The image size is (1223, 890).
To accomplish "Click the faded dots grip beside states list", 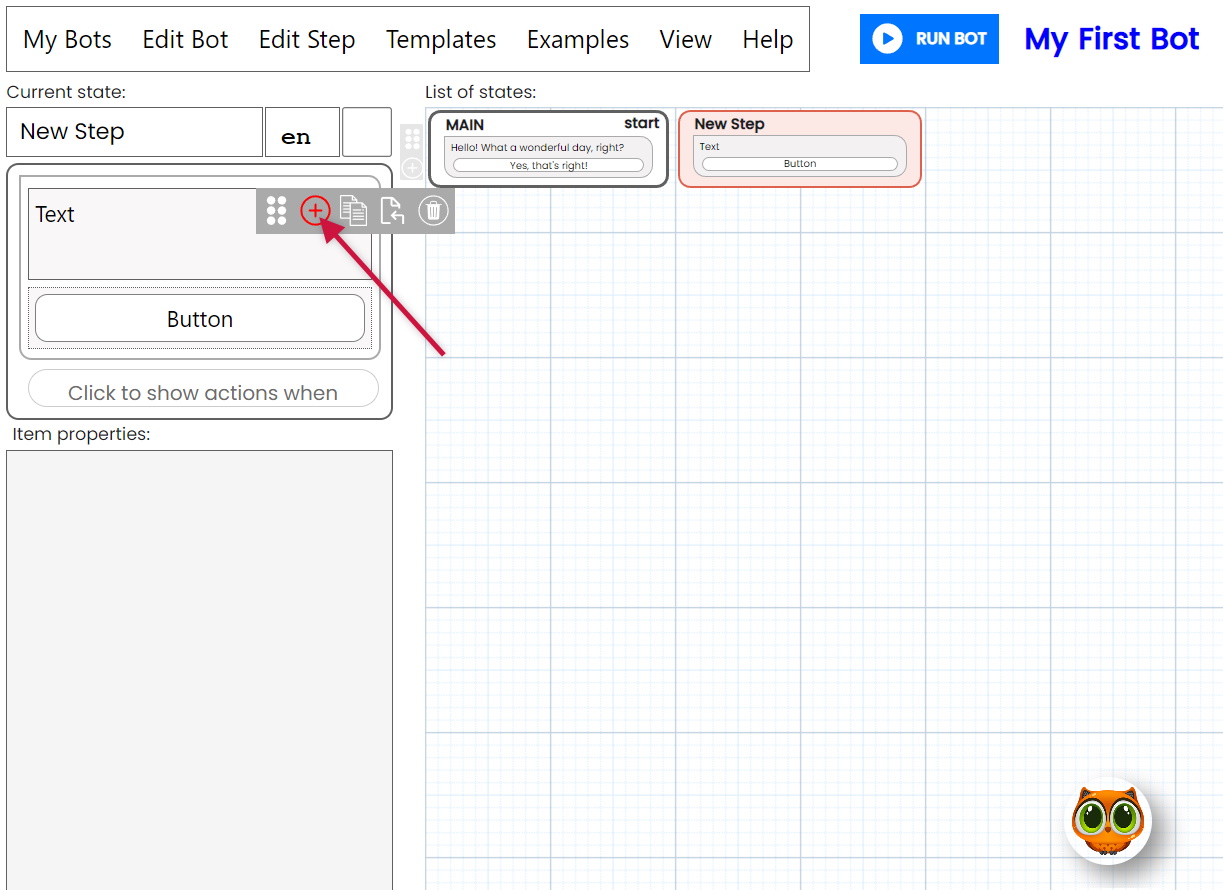I will [412, 139].
